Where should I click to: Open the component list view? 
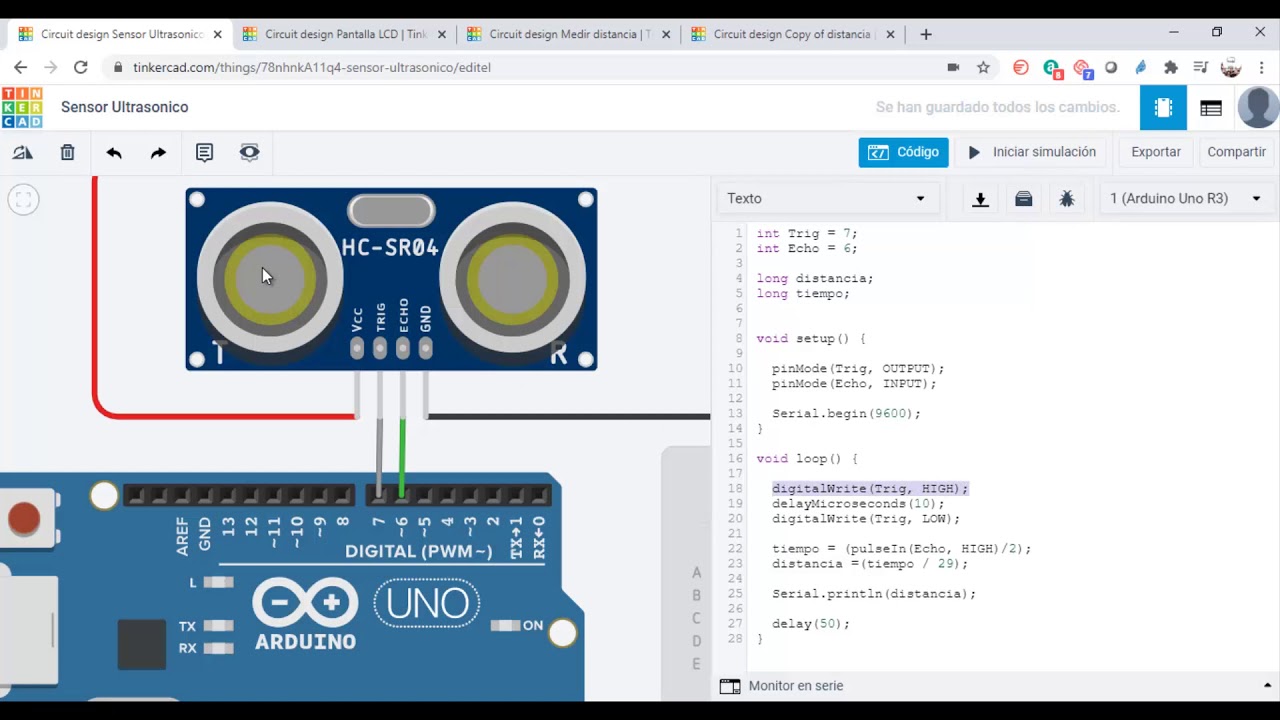[1211, 107]
